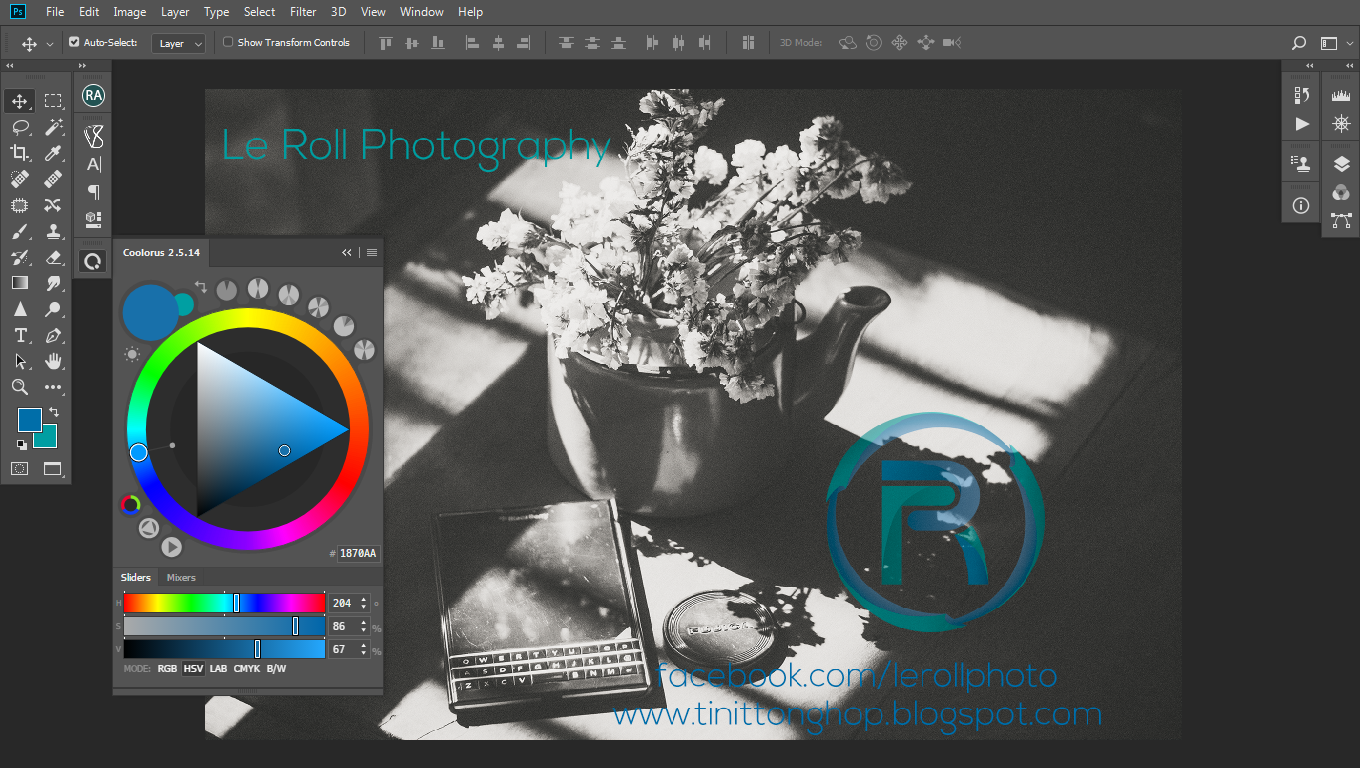Open the Filter menu

coord(303,12)
